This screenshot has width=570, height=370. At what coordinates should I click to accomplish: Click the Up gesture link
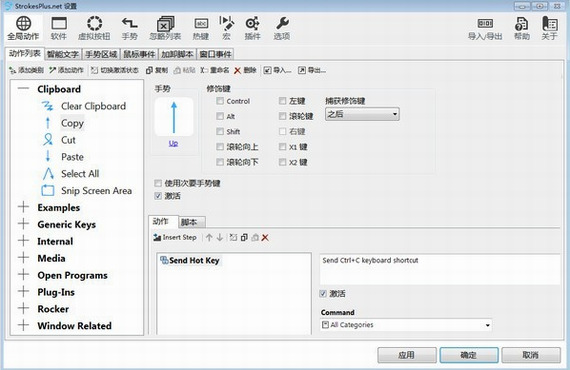point(173,143)
